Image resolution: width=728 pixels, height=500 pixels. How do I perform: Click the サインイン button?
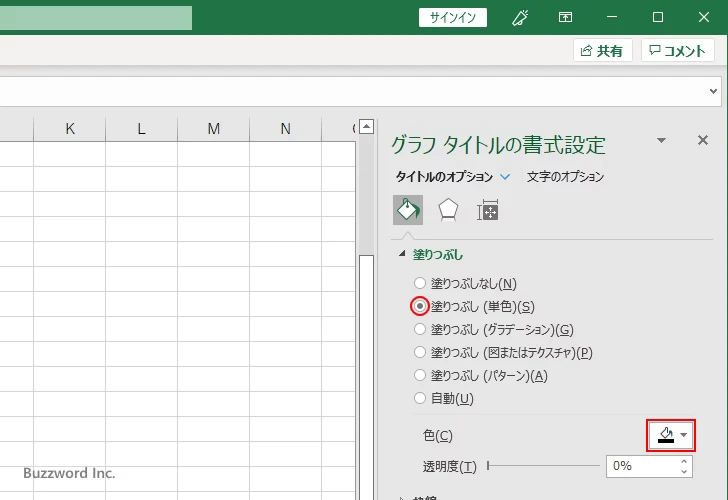[x=453, y=17]
